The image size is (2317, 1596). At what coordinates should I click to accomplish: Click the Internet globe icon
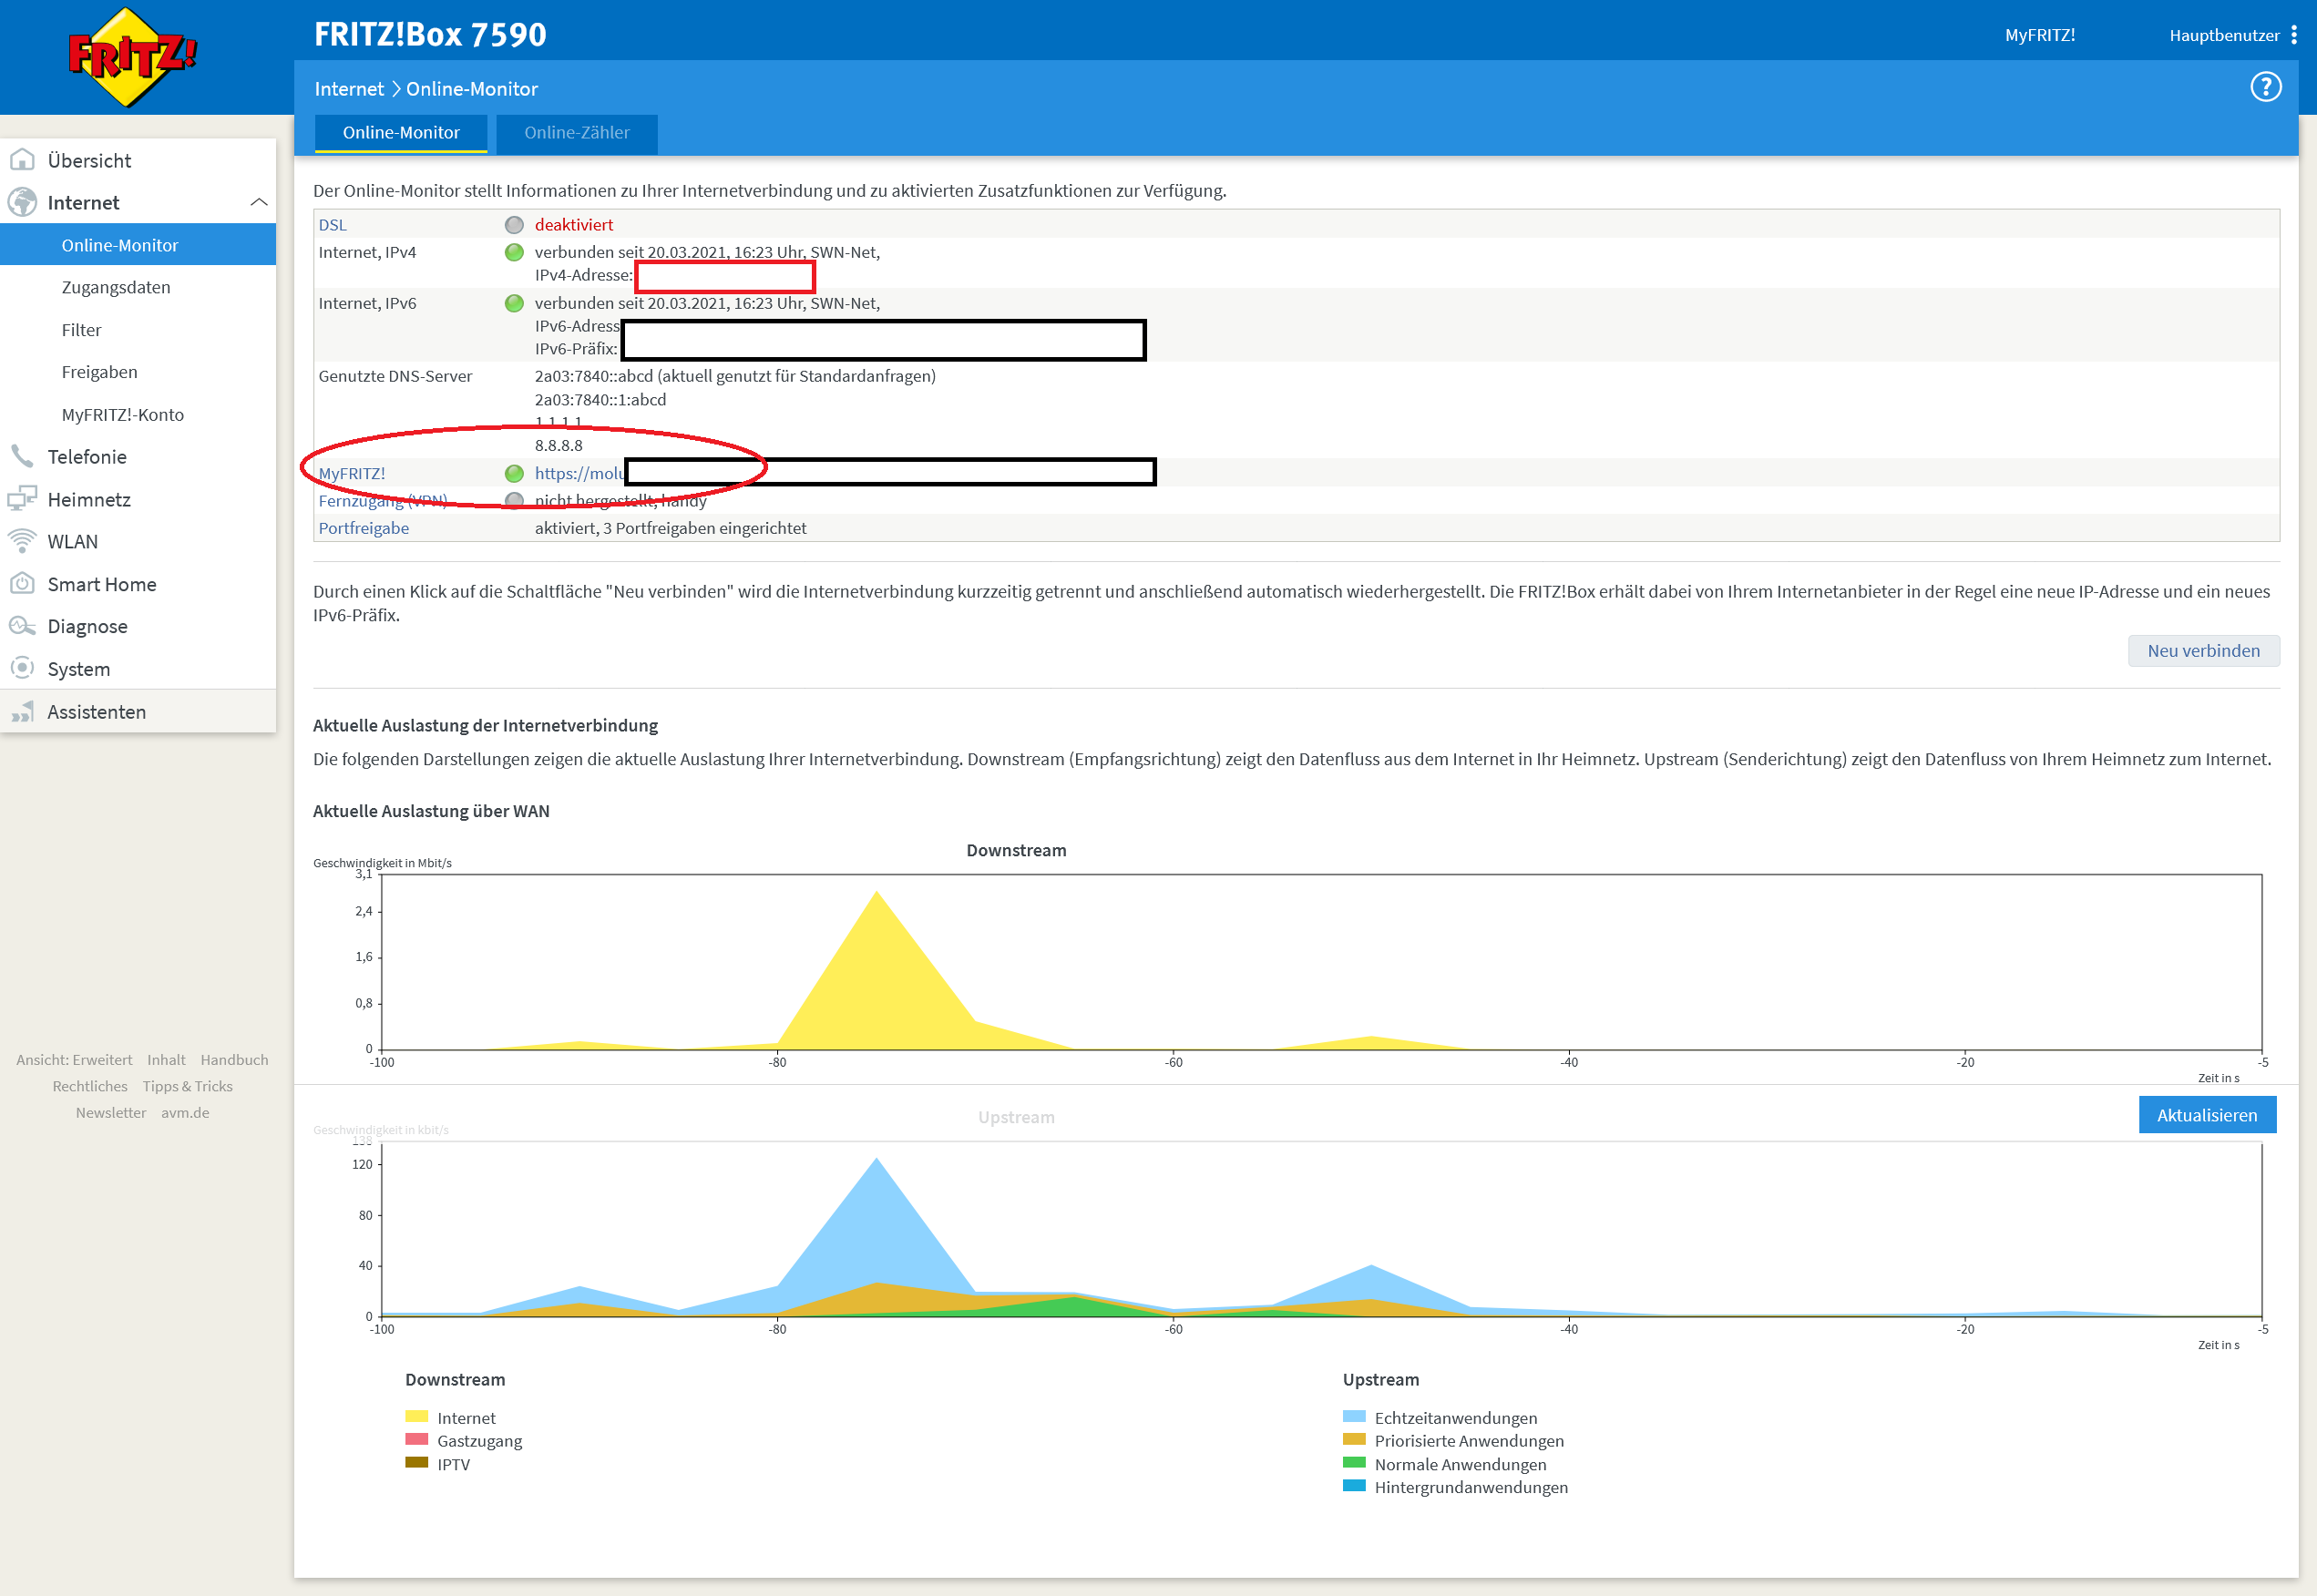click(22, 202)
